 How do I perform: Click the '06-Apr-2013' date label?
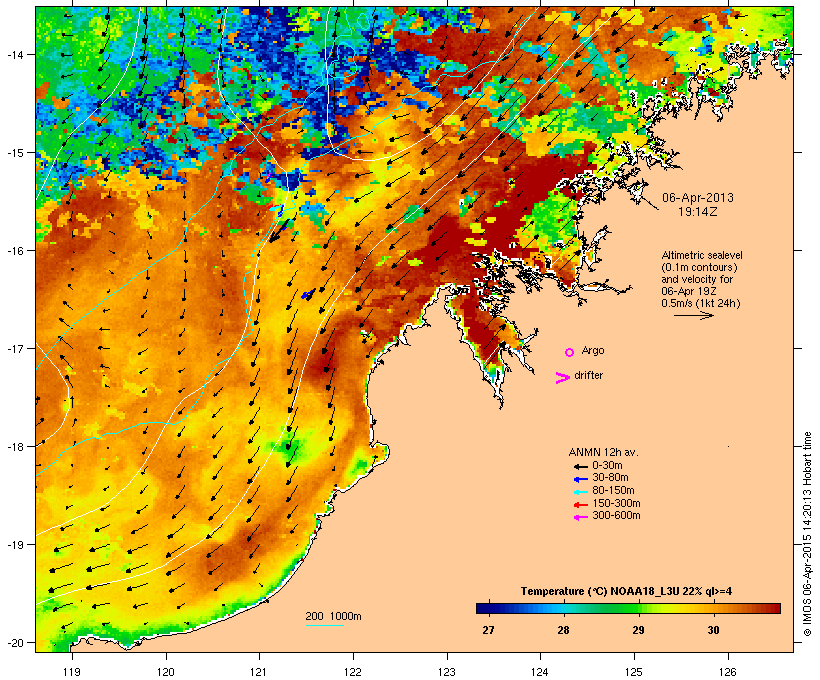tap(698, 198)
